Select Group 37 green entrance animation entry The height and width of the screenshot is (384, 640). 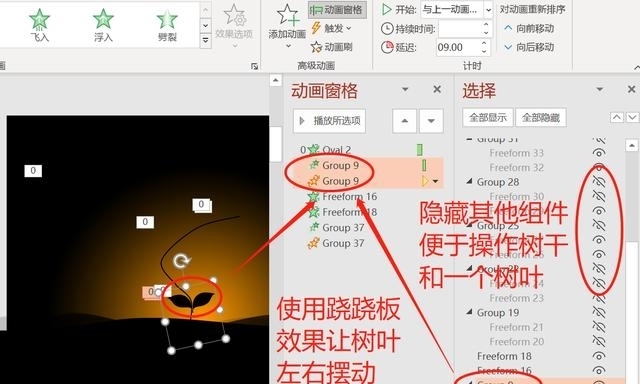click(343, 227)
